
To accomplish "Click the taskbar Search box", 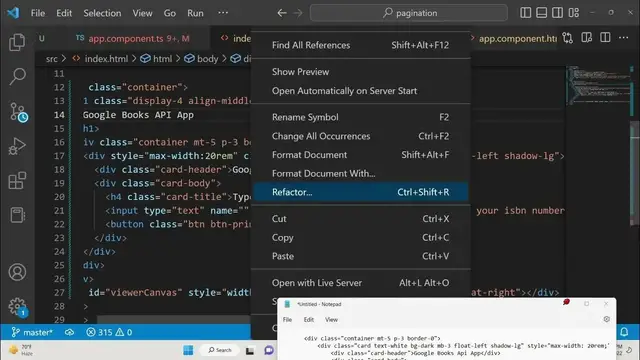I will (x=220, y=350).
